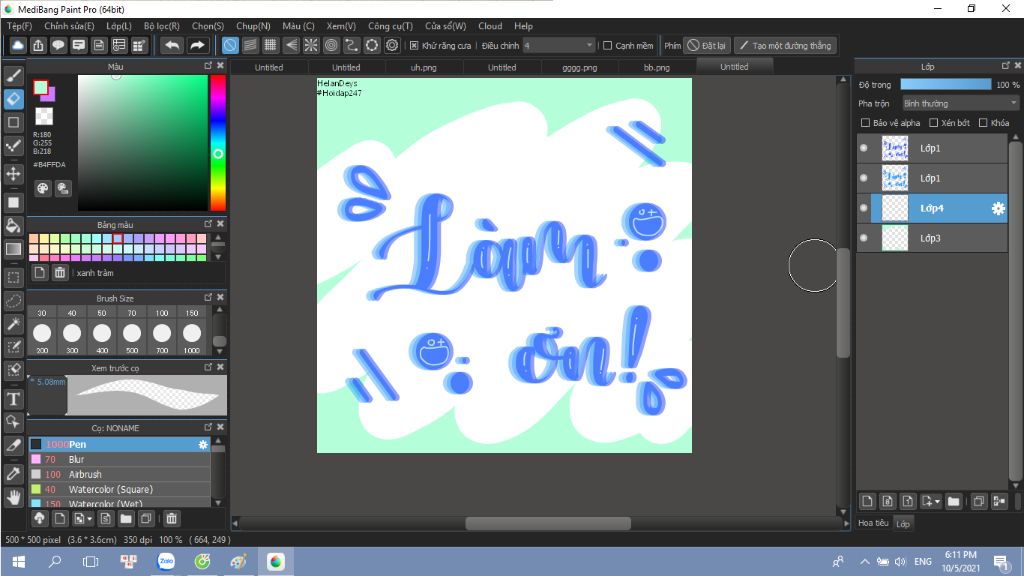Adjust the Độ trong opacity slider
The height and width of the screenshot is (576, 1024).
pos(945,84)
